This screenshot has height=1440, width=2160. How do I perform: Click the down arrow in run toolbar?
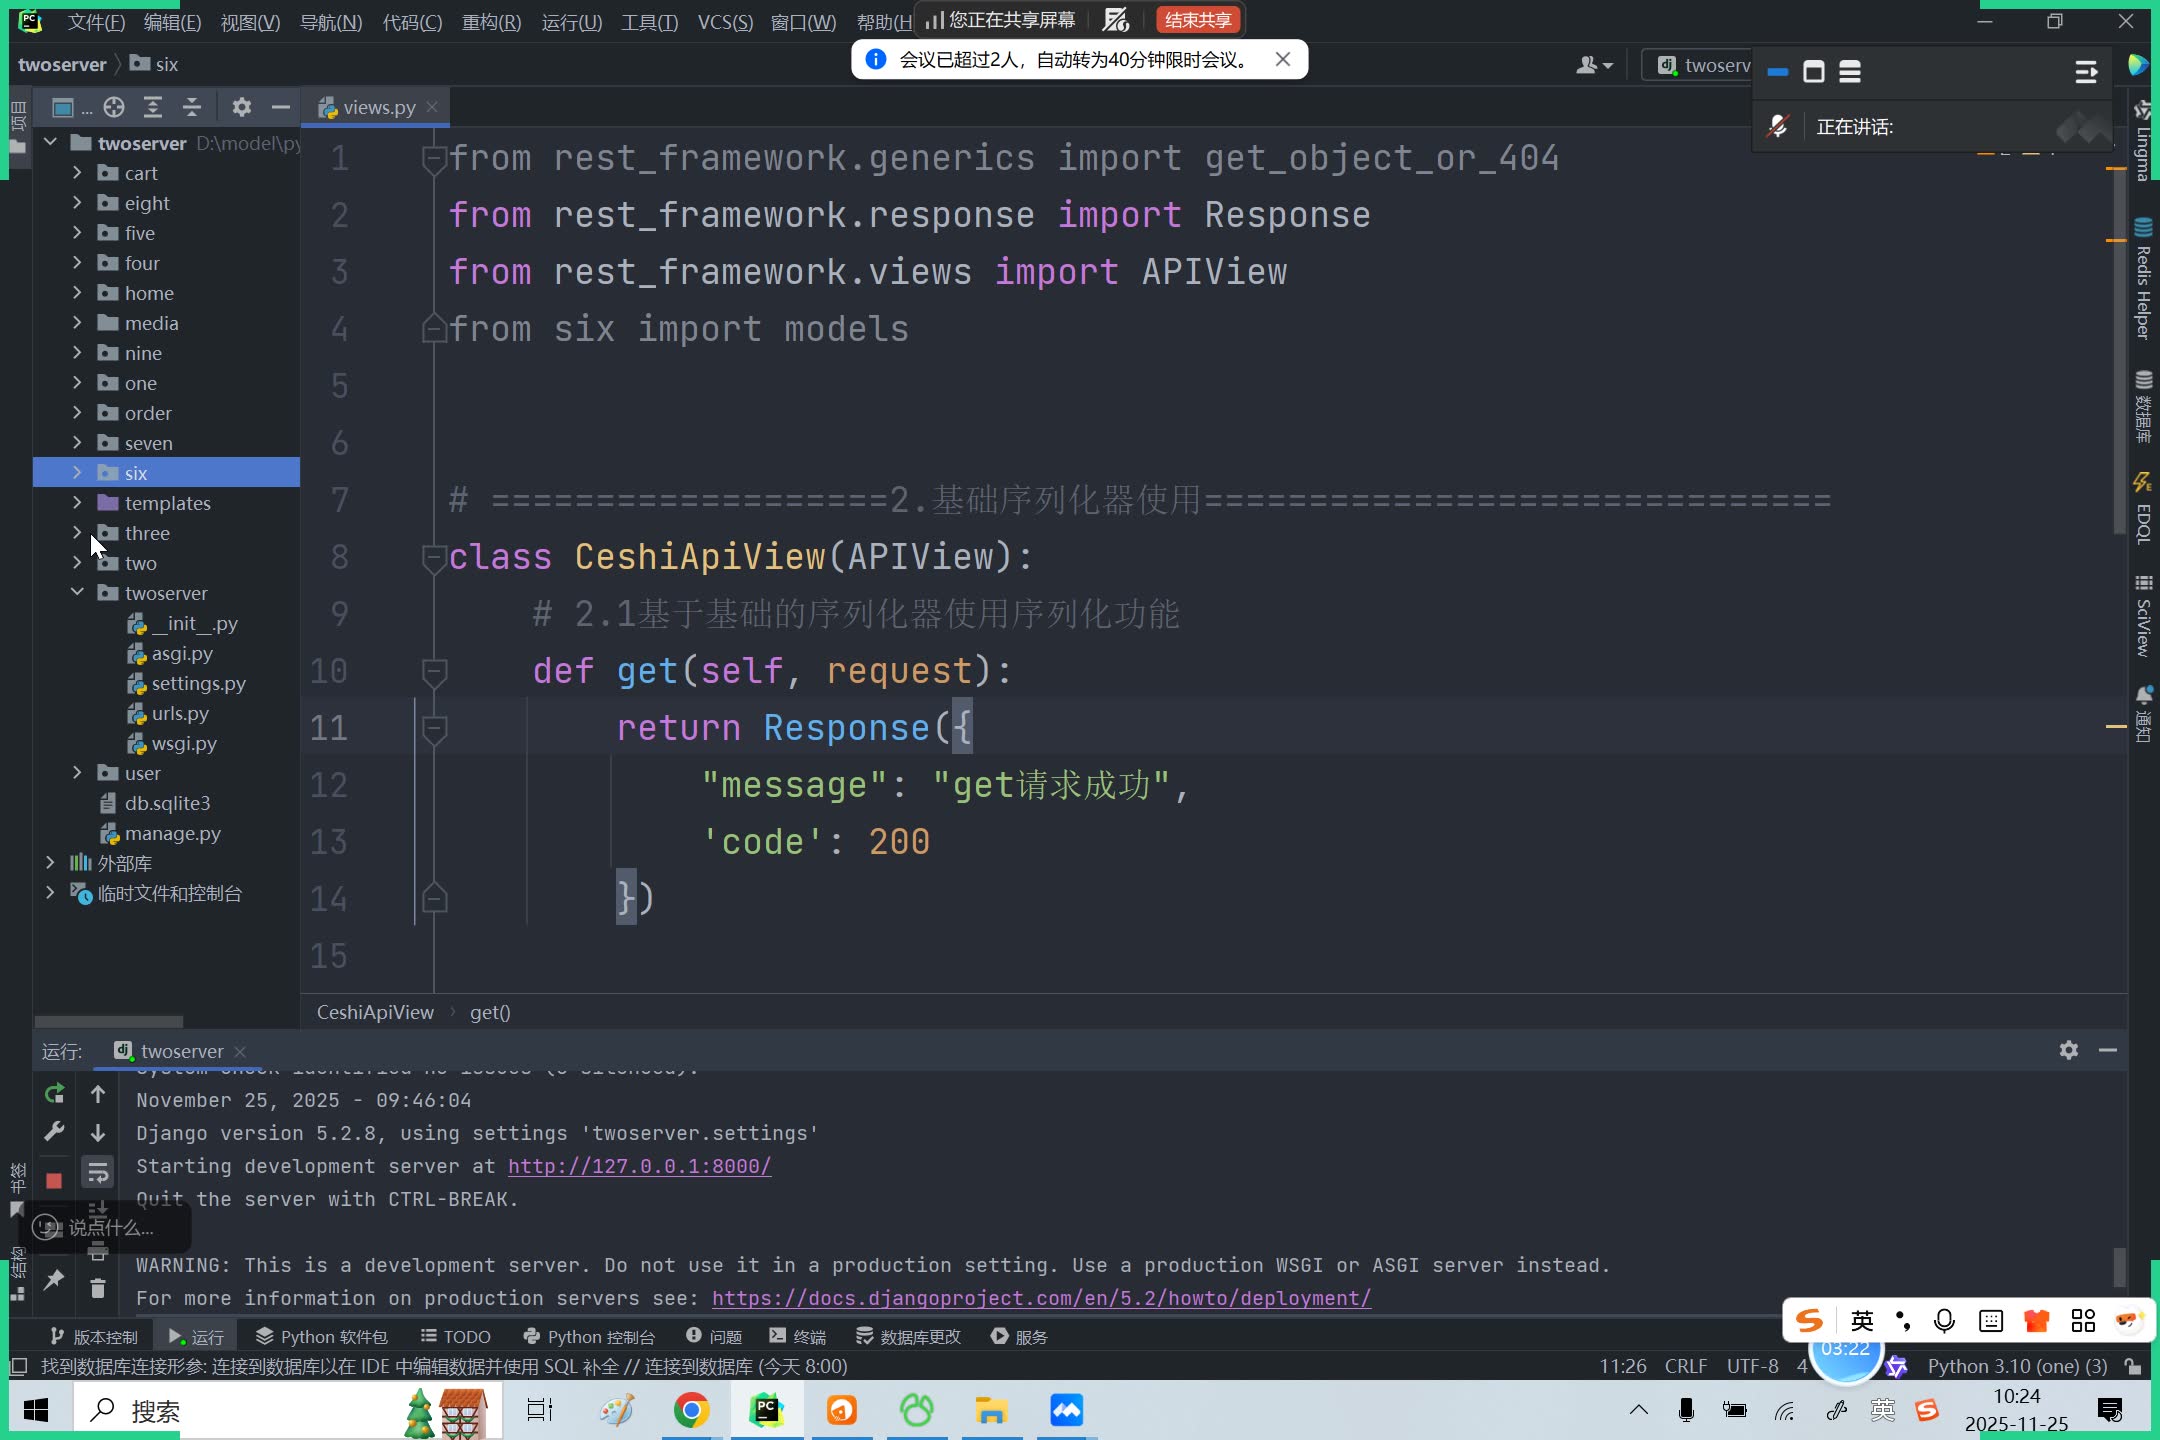pos(98,1132)
